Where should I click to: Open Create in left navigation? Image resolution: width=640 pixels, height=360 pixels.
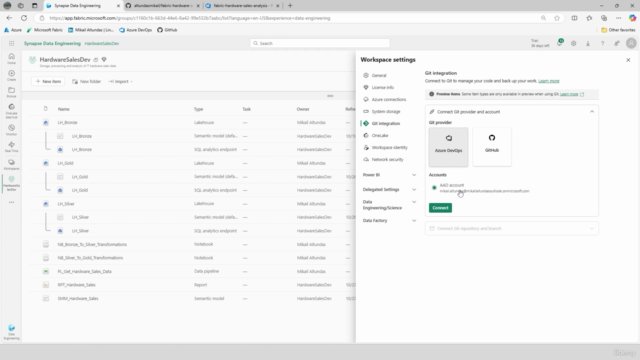pyautogui.click(x=11, y=75)
